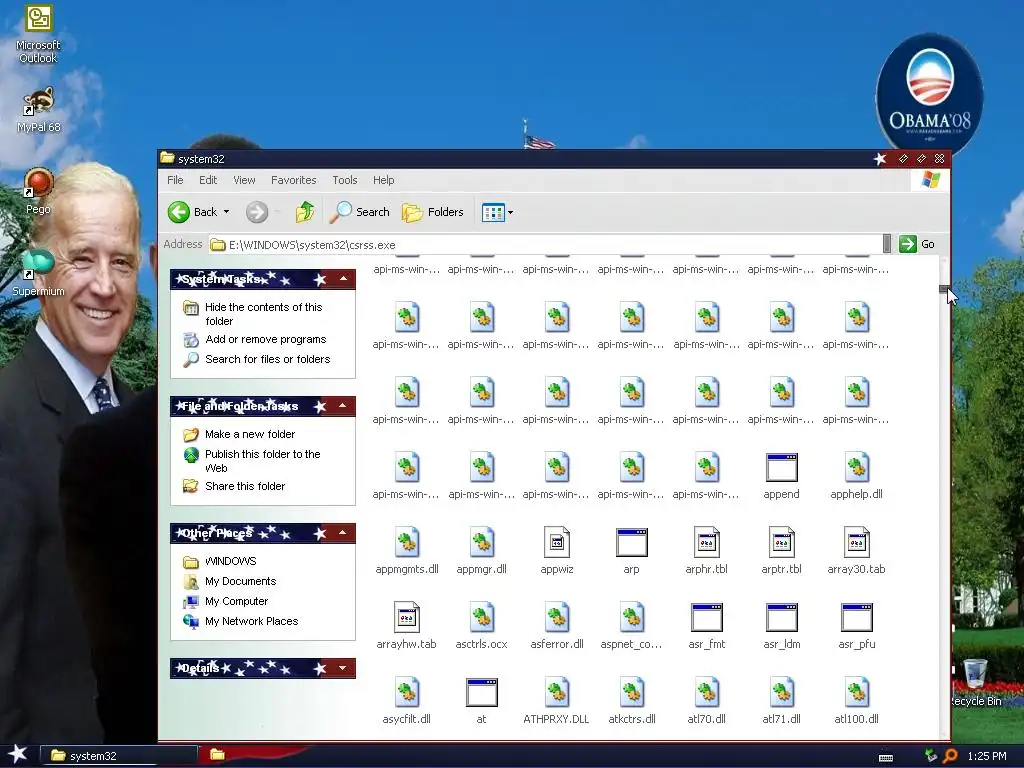Click the Forward navigation button

pos(257,212)
